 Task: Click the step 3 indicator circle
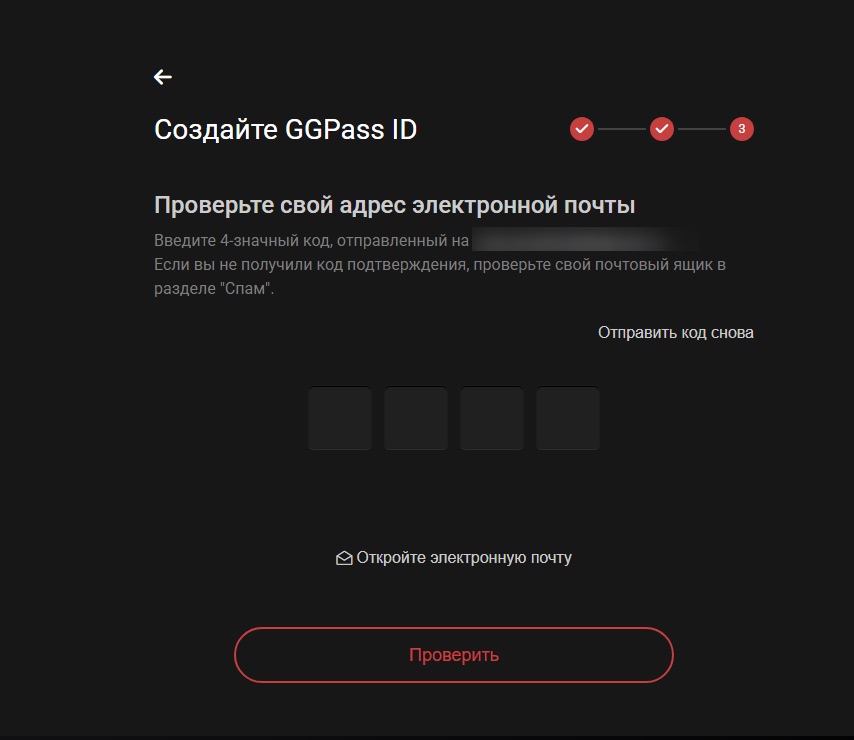click(741, 129)
